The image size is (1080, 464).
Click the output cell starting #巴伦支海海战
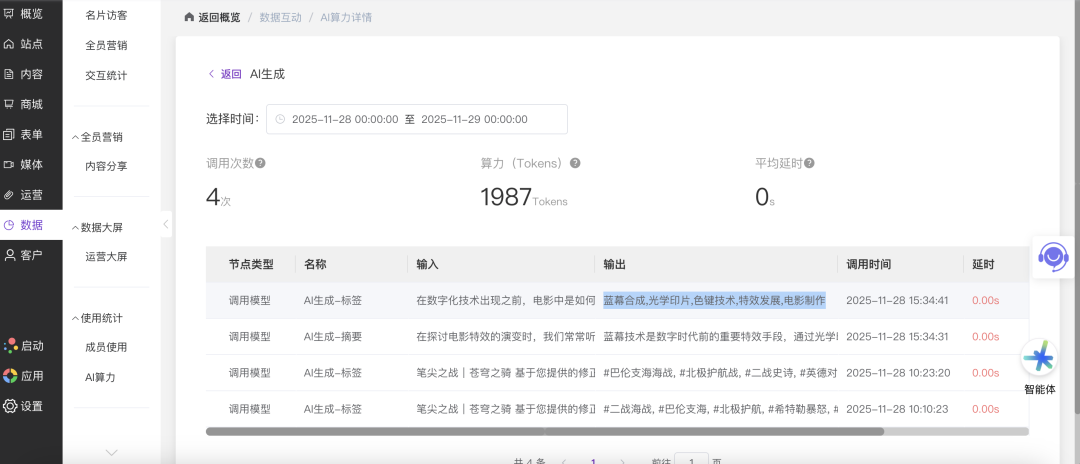point(720,372)
